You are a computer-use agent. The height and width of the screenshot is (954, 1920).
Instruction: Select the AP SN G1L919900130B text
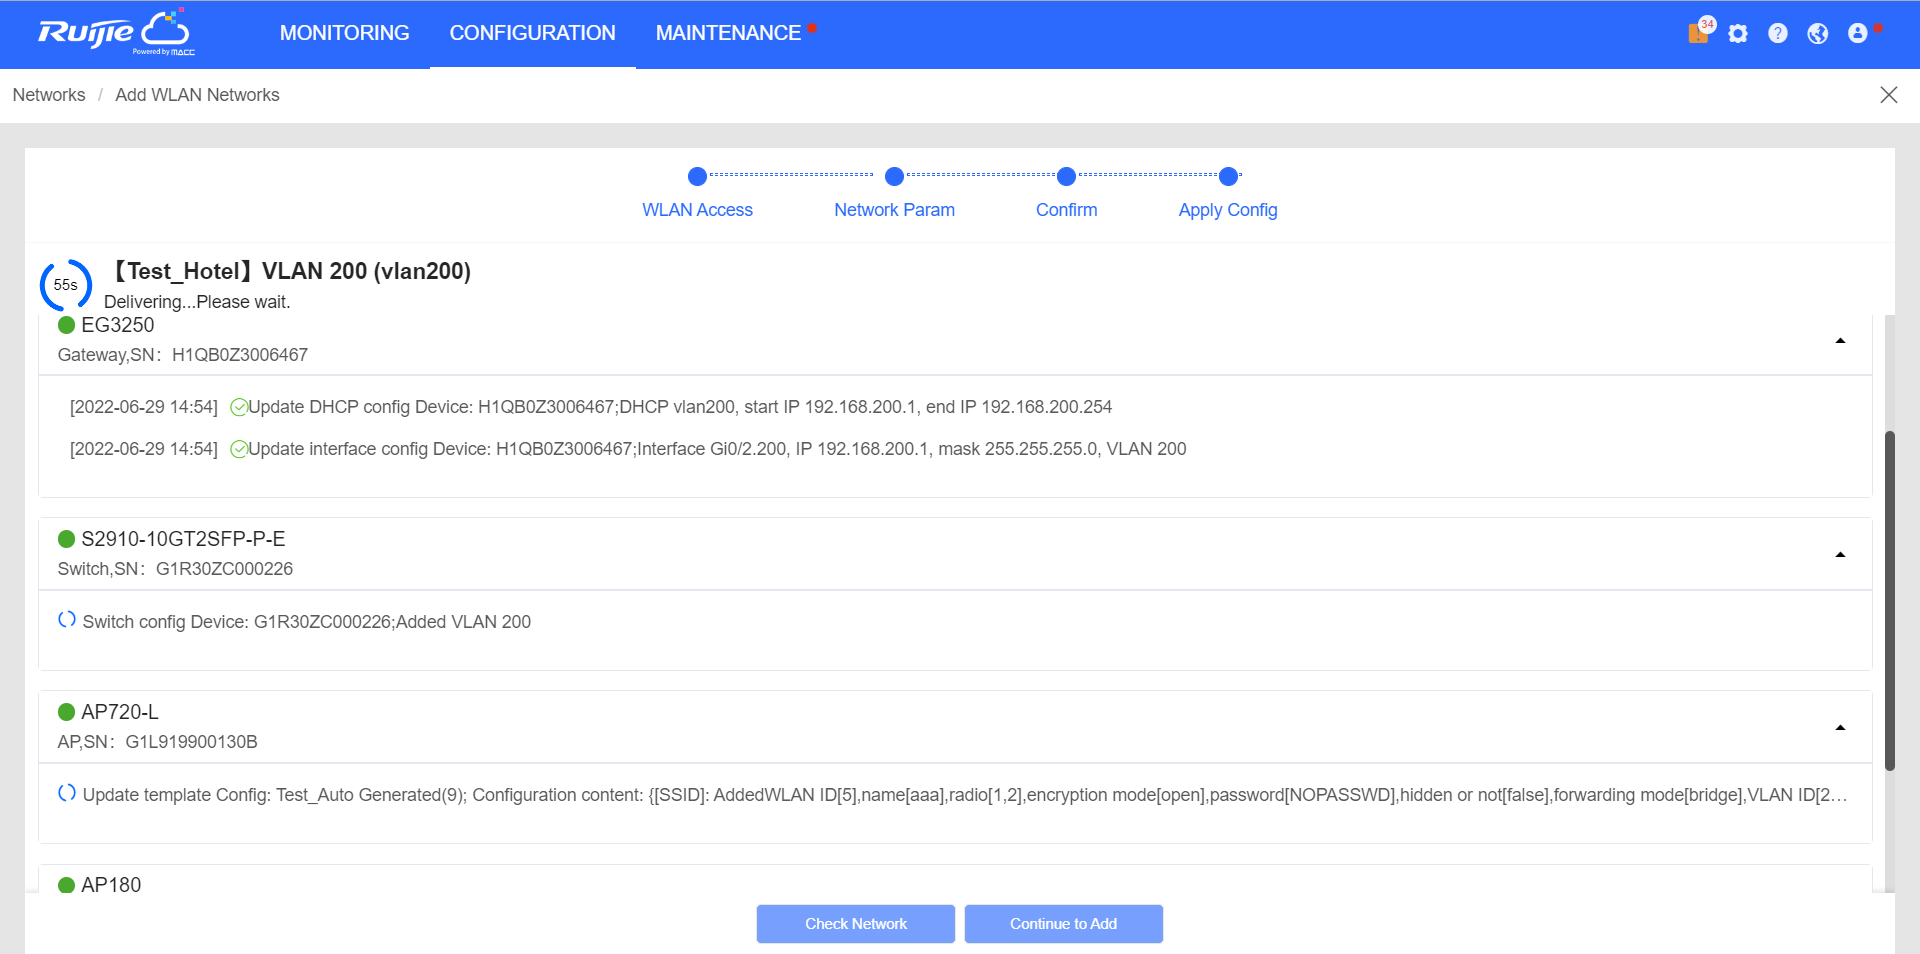158,742
